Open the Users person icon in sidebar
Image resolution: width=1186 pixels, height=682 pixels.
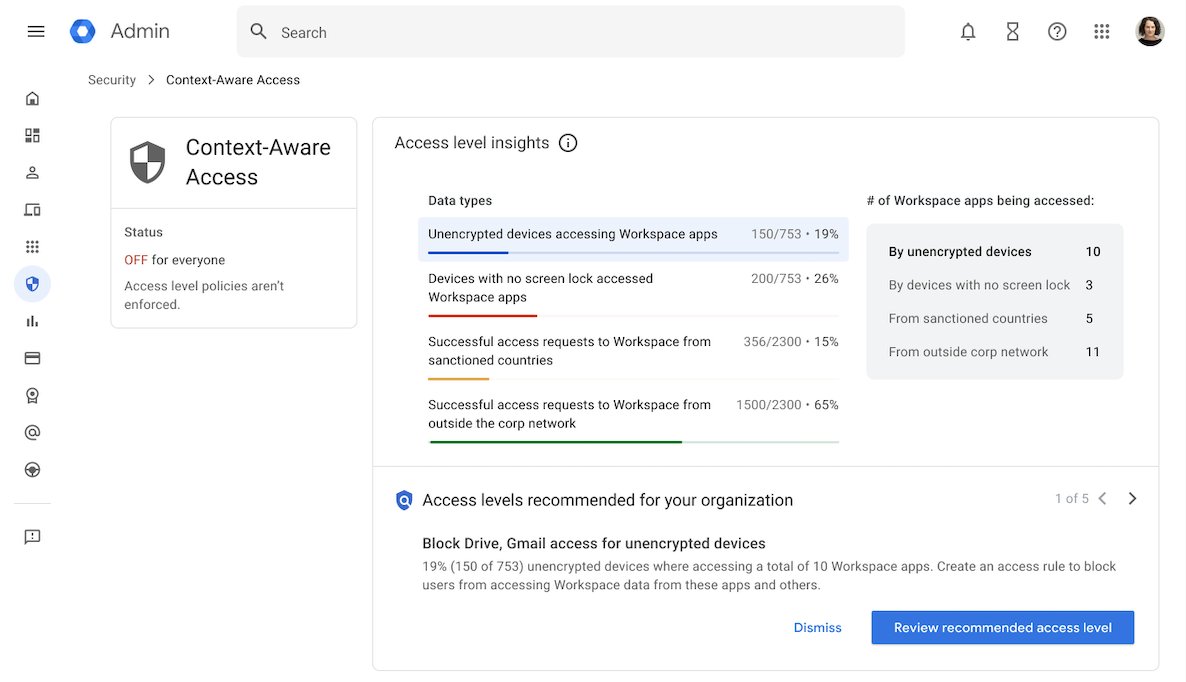pos(32,172)
